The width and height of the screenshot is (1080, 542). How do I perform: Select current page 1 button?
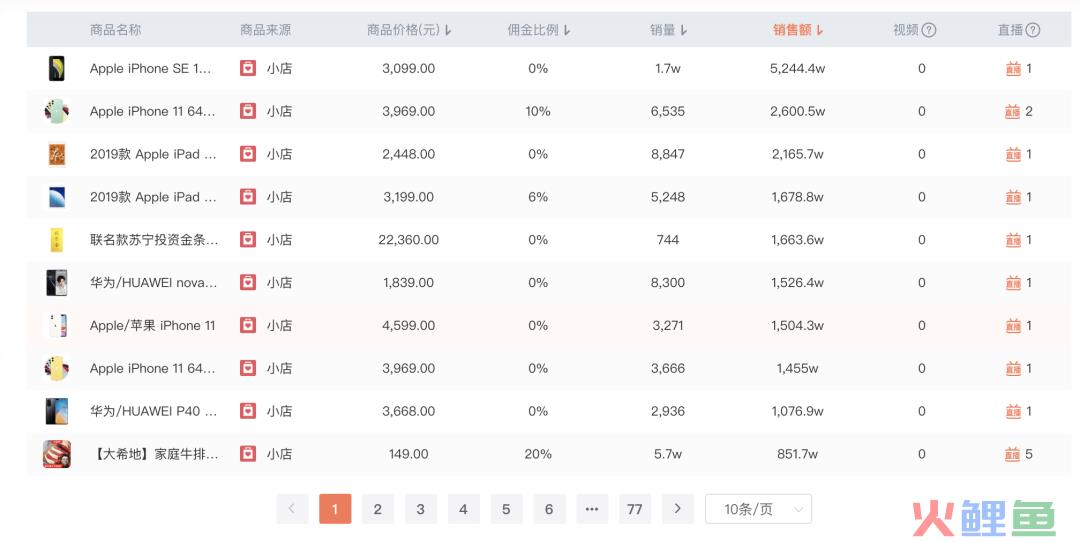tap(335, 509)
